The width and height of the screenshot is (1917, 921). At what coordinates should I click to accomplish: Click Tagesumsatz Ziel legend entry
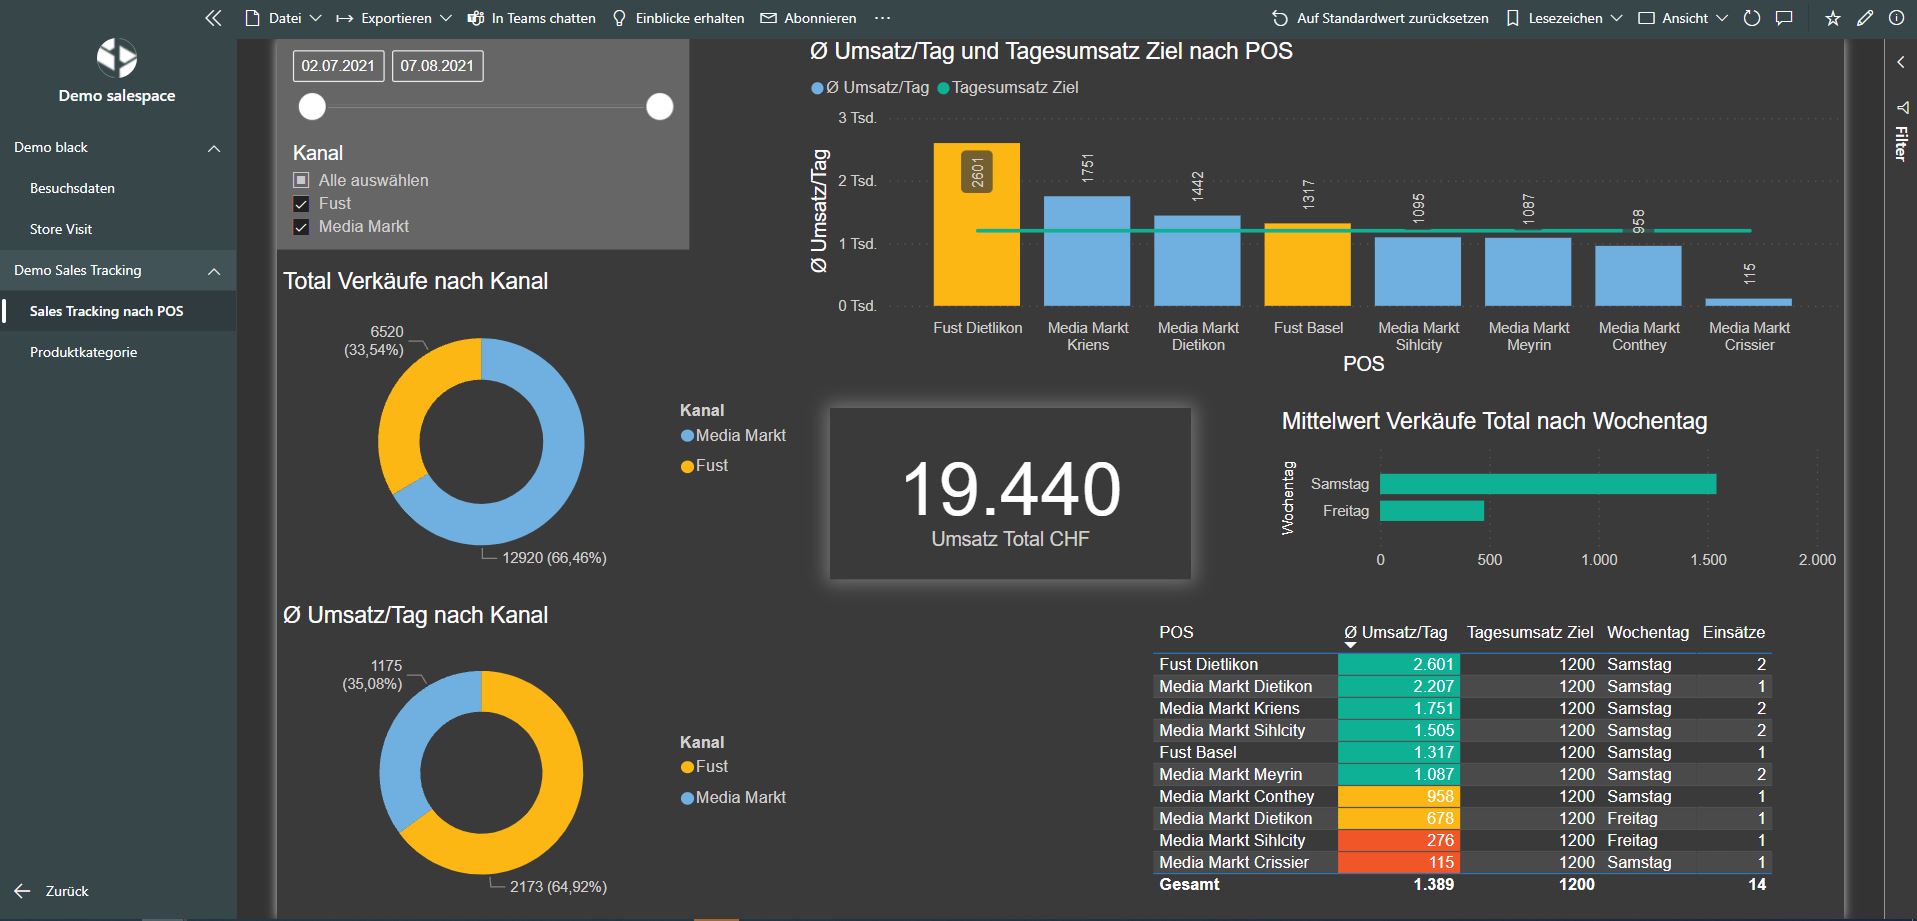[x=1008, y=88]
